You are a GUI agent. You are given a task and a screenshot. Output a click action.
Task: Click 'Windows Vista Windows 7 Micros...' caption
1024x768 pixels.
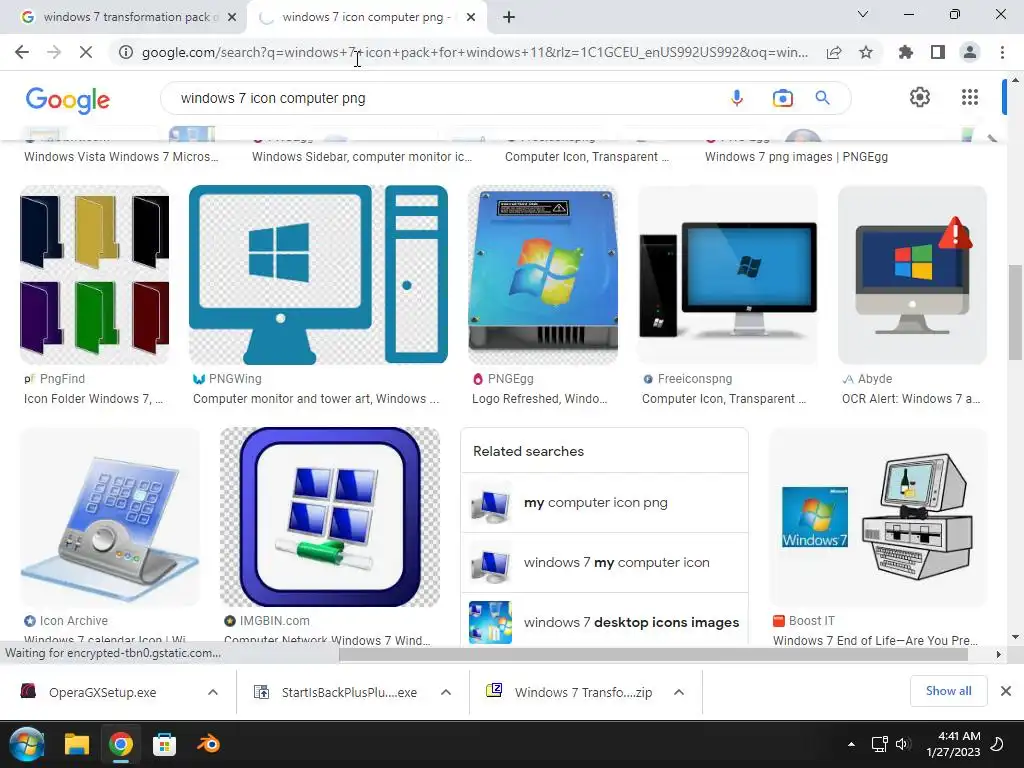(121, 157)
